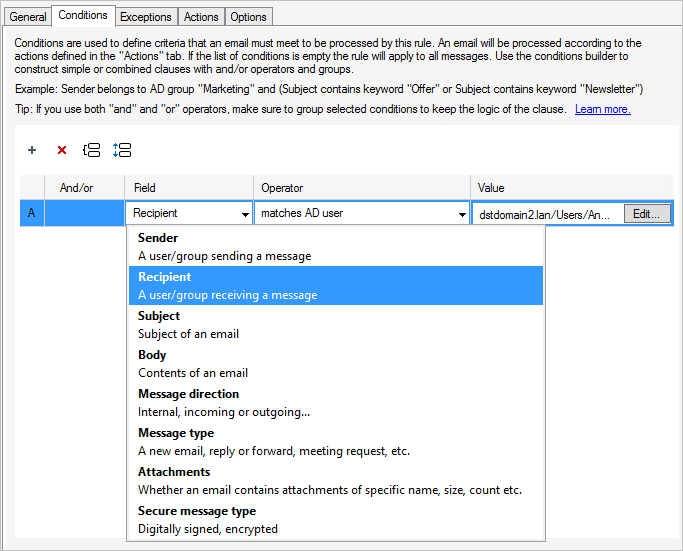Viewport: 683px width, 551px height.
Task: Go to the Actions tab
Action: pos(201,17)
